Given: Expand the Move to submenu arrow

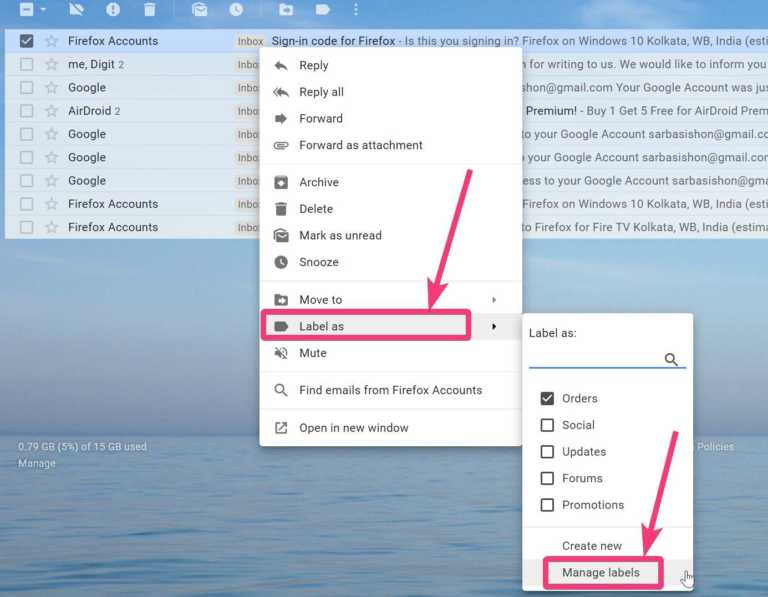Looking at the screenshot, I should (x=494, y=300).
